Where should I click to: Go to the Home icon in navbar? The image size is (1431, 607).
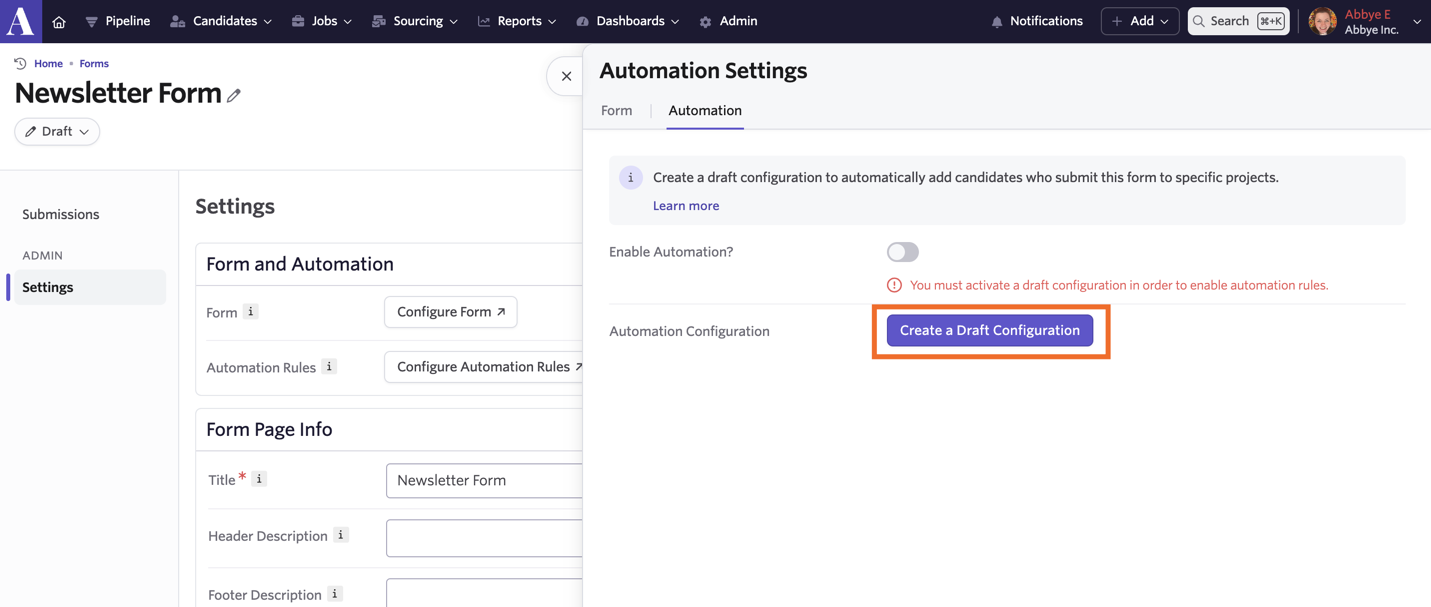pyautogui.click(x=59, y=21)
